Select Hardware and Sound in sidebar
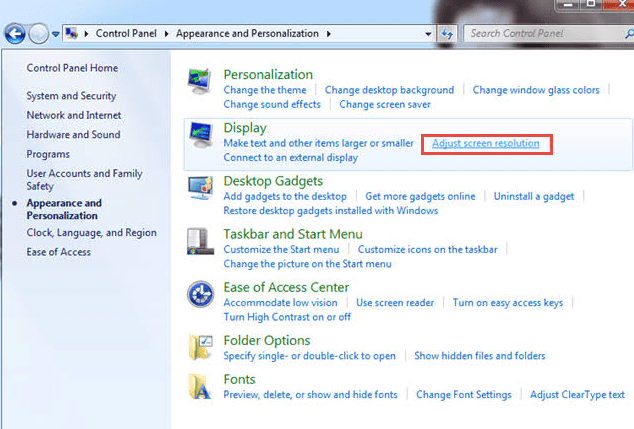 click(73, 135)
